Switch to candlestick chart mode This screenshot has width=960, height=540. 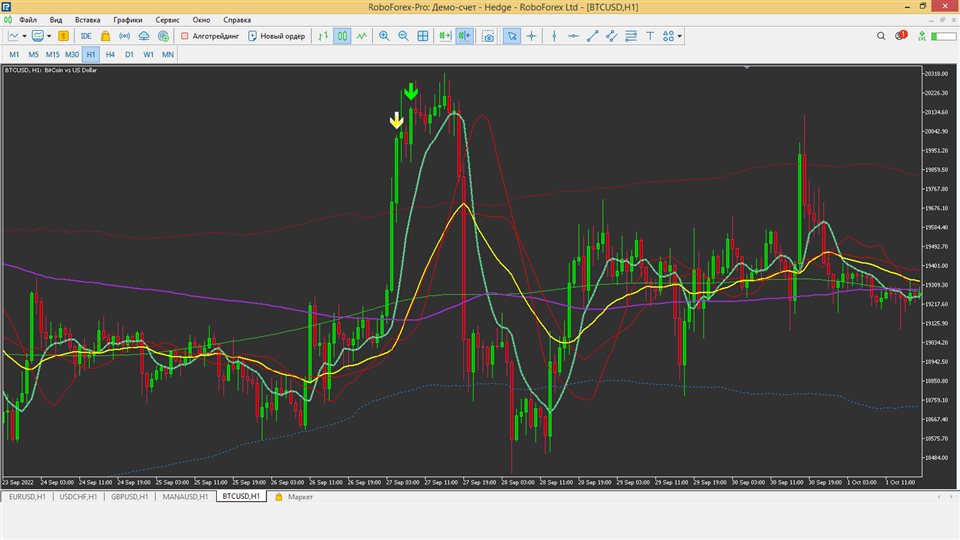point(342,36)
